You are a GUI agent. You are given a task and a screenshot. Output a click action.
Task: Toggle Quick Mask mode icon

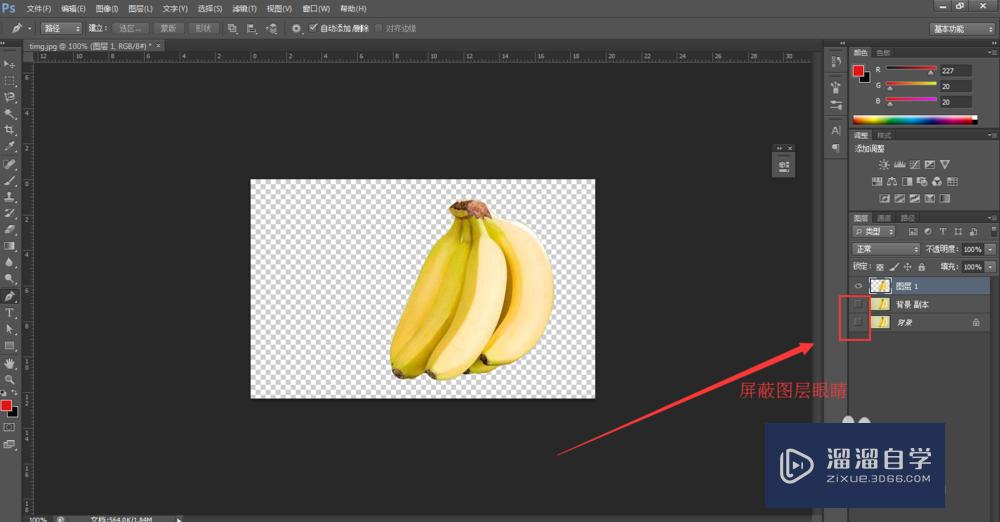tap(9, 428)
